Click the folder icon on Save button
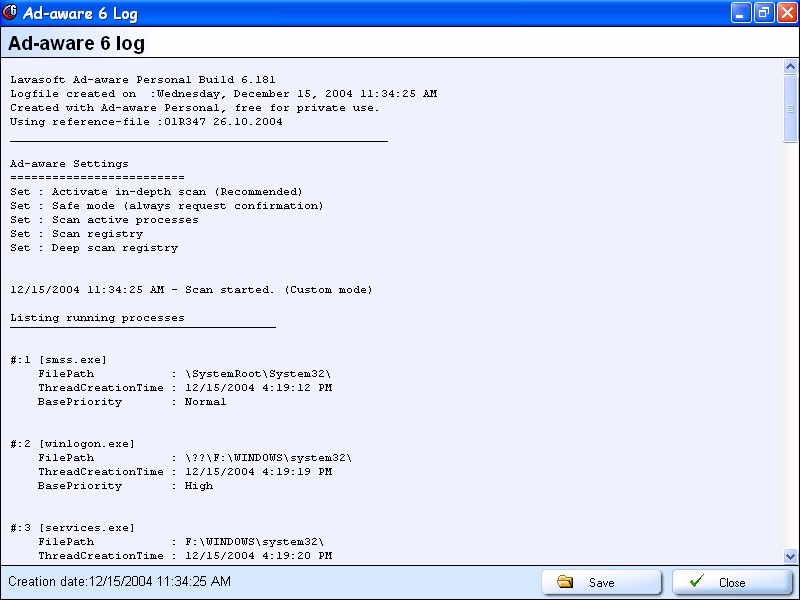Screen dimensions: 800x600 click(x=565, y=582)
